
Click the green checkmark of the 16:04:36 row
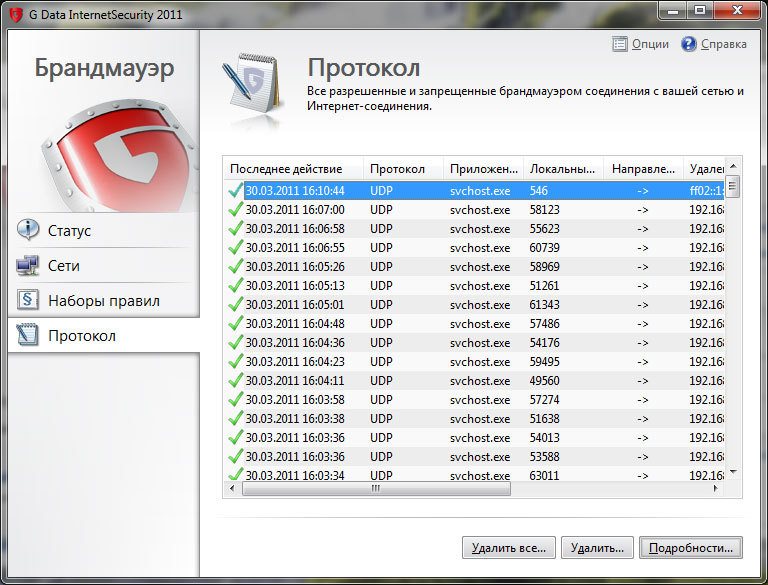click(x=236, y=342)
